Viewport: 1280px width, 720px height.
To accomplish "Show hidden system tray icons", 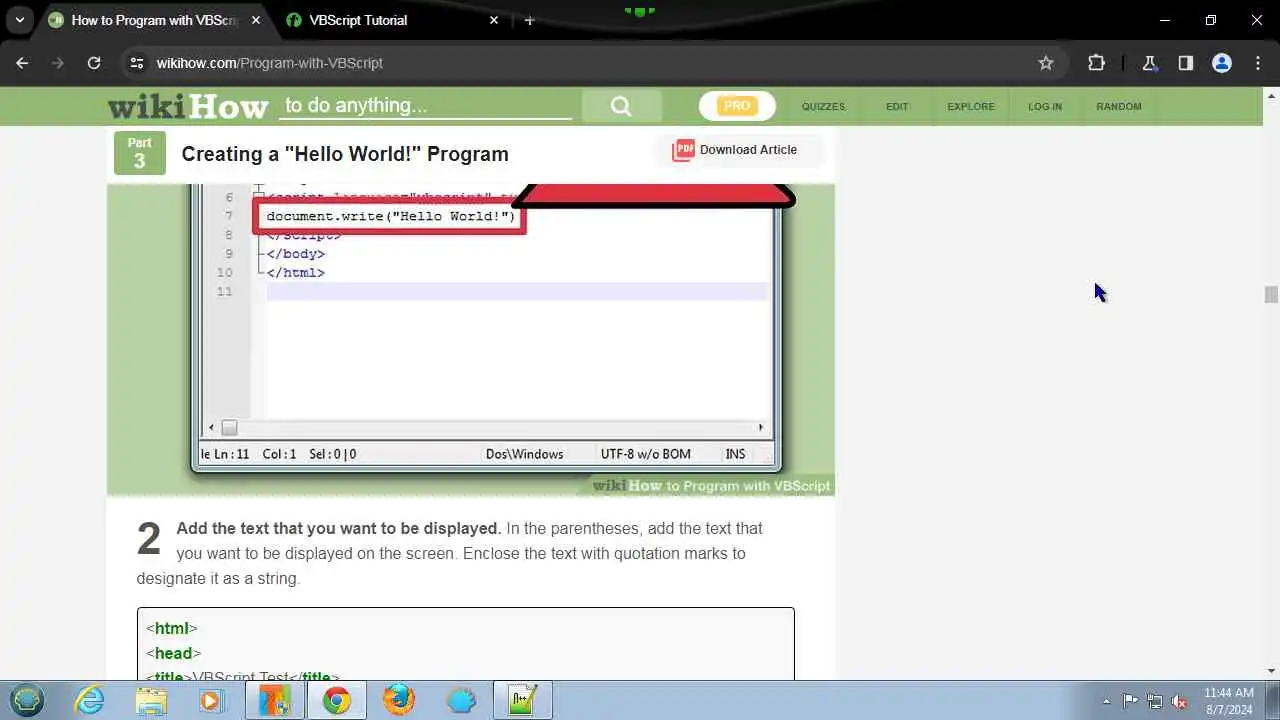I will 1106,701.
